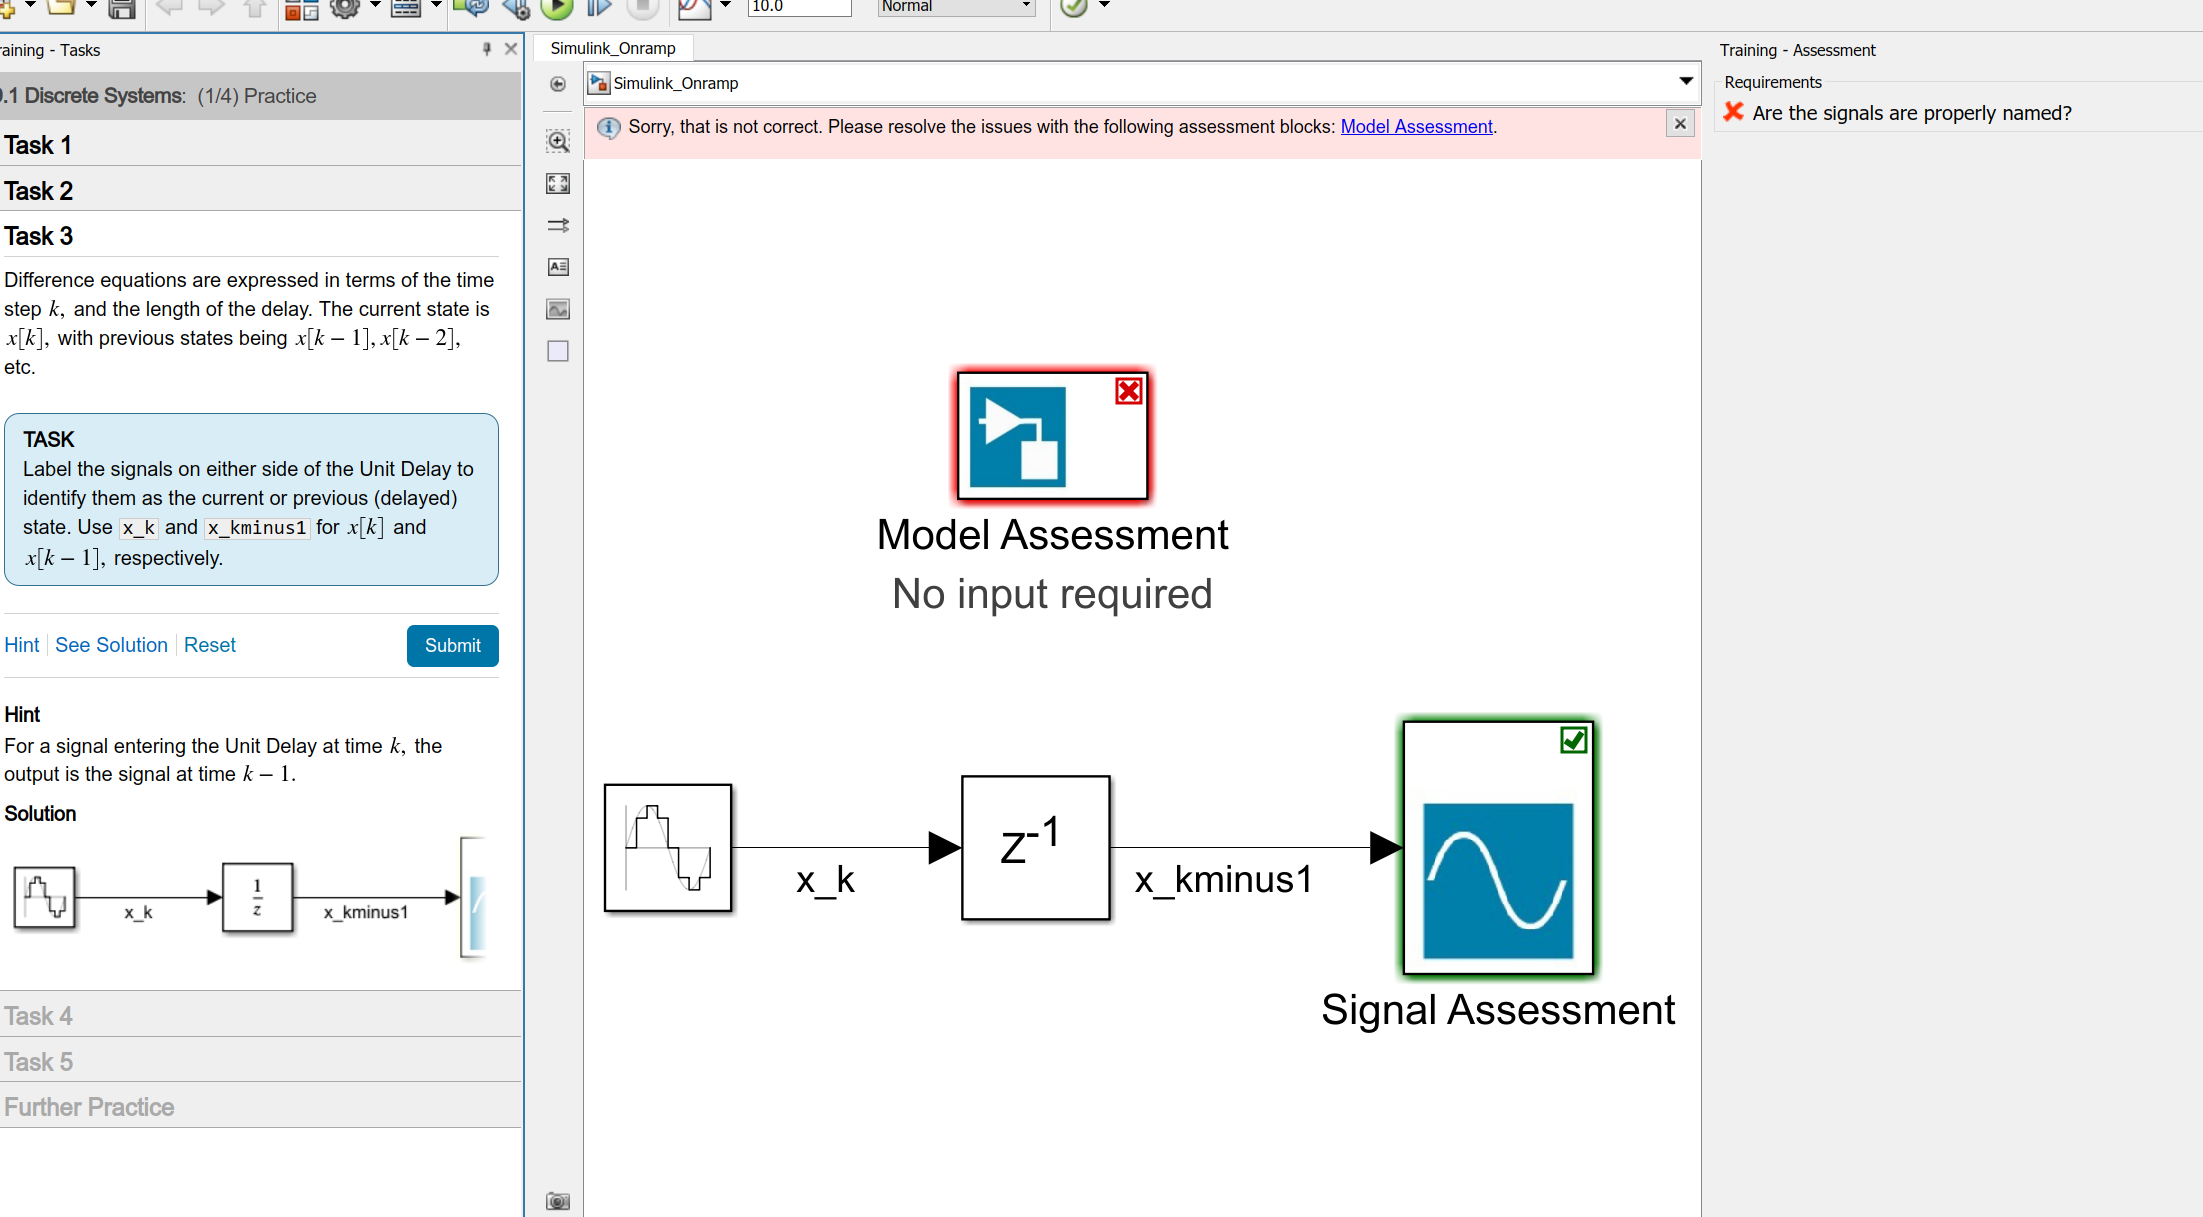Viewport: 2203px width, 1217px height.
Task: Expand the Simulink_Onramp breadcrumb dropdown arrow
Action: (1686, 81)
